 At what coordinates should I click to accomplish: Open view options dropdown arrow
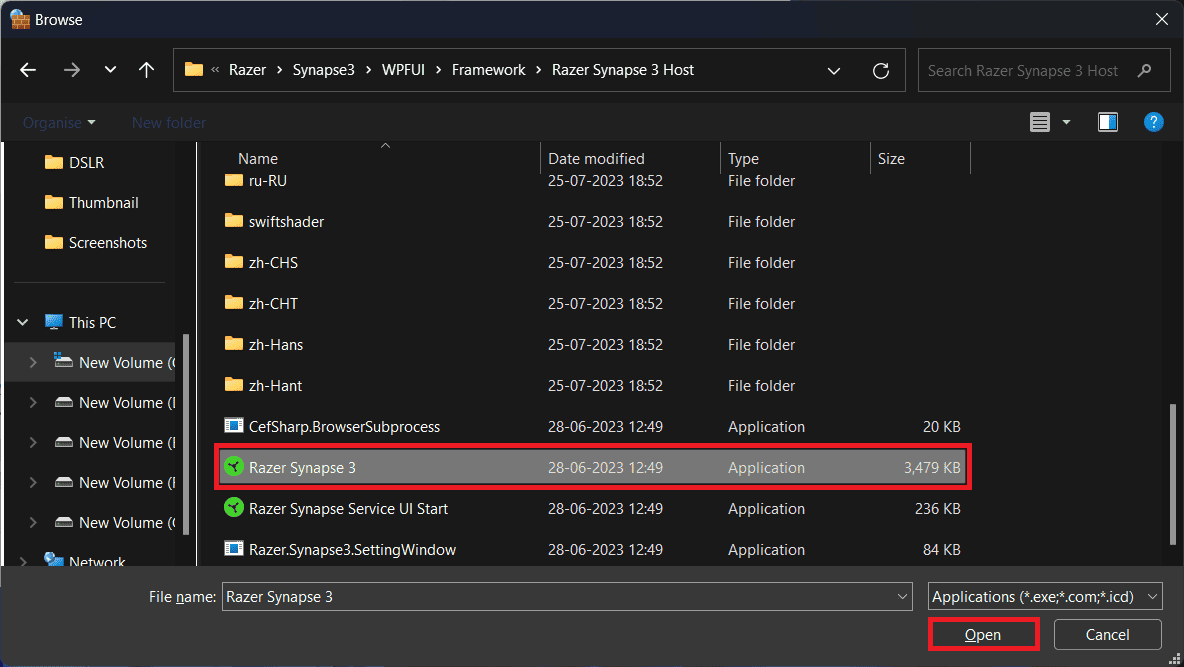click(1066, 122)
